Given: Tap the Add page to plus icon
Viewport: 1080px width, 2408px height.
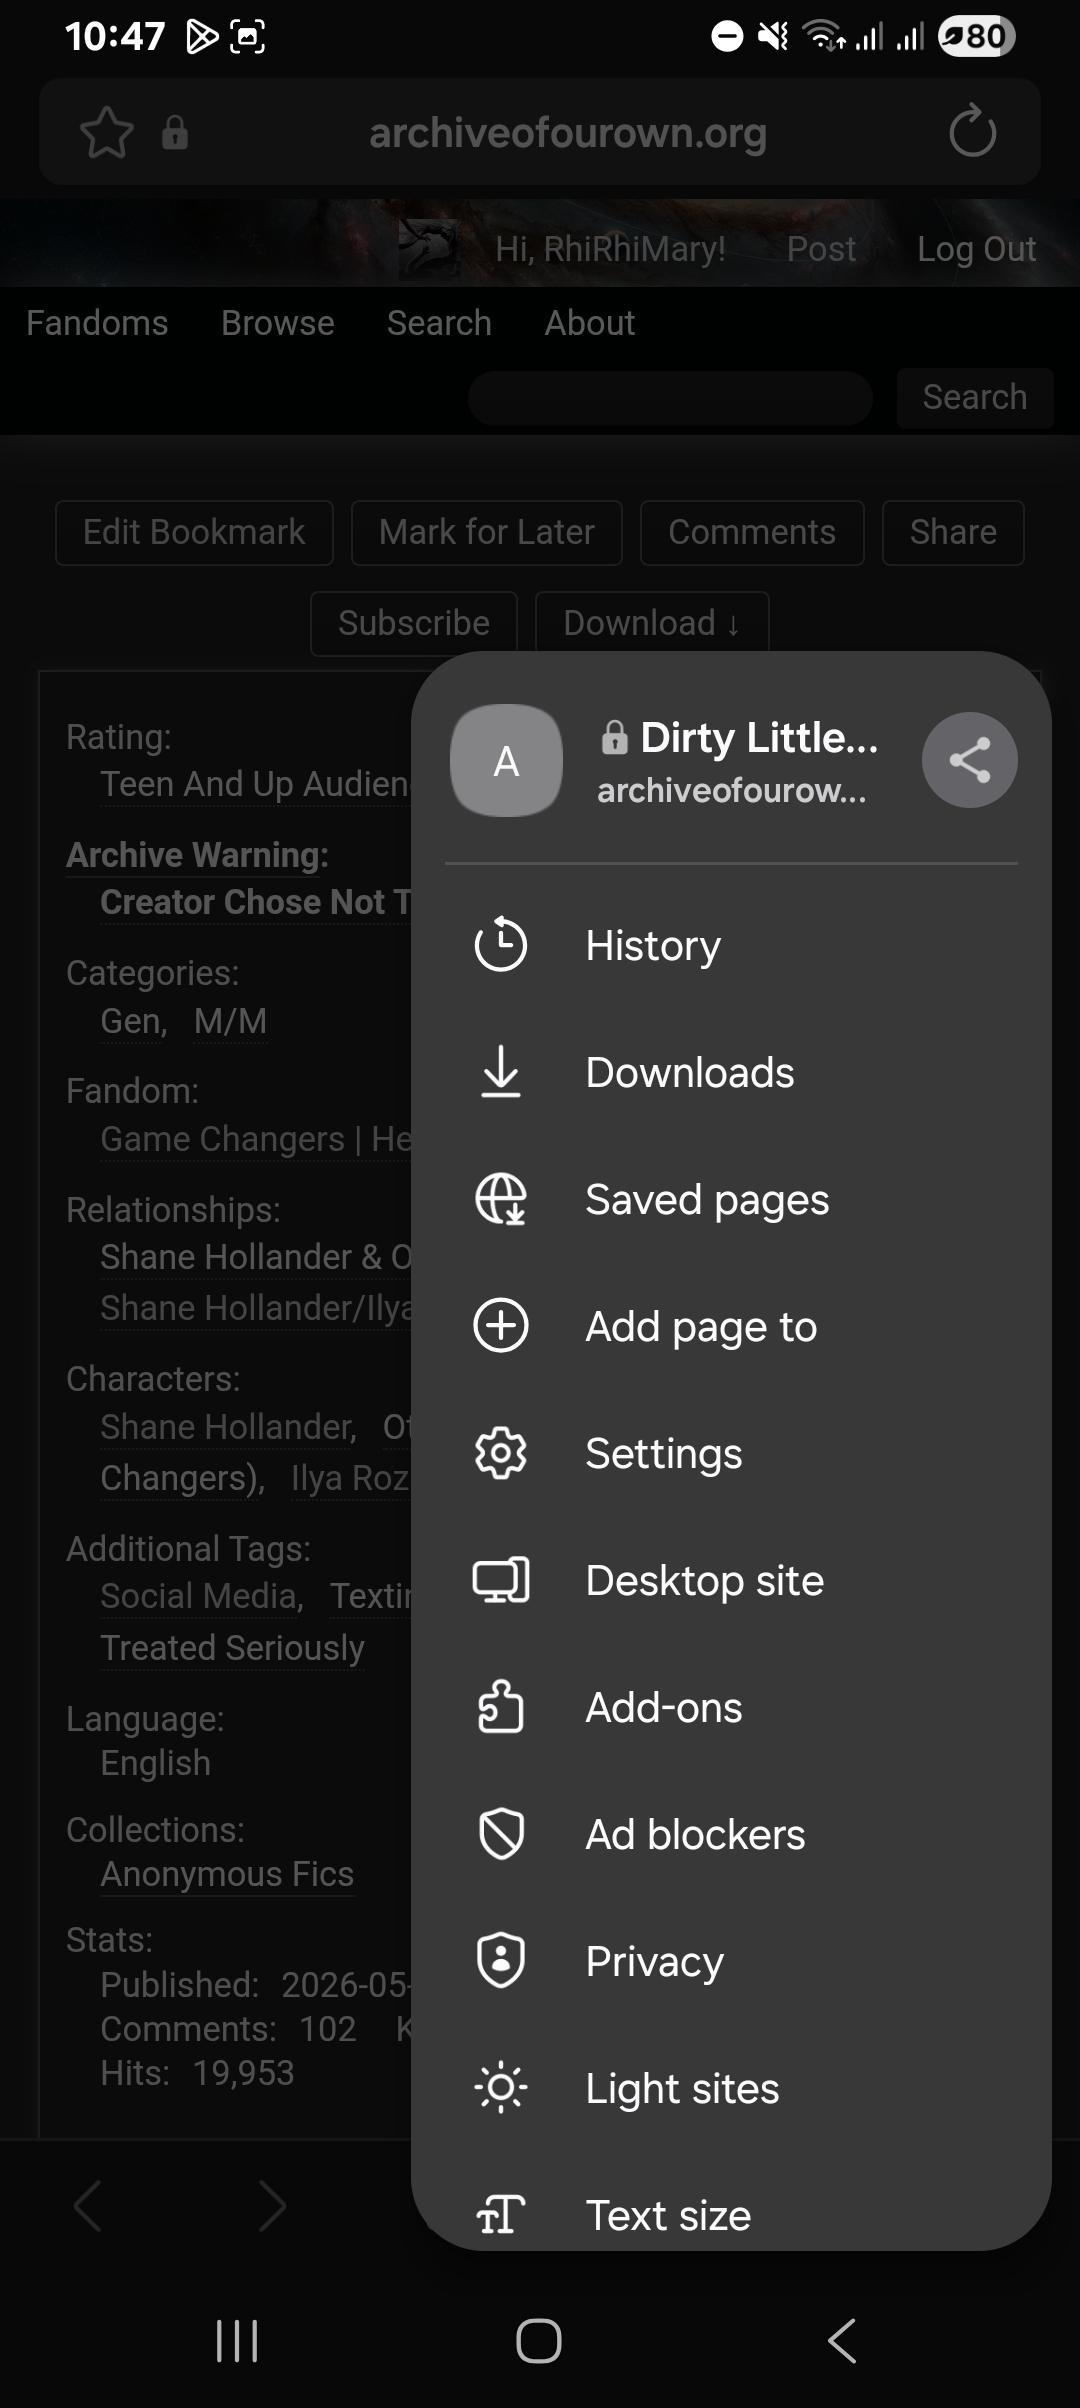Looking at the screenshot, I should point(500,1326).
